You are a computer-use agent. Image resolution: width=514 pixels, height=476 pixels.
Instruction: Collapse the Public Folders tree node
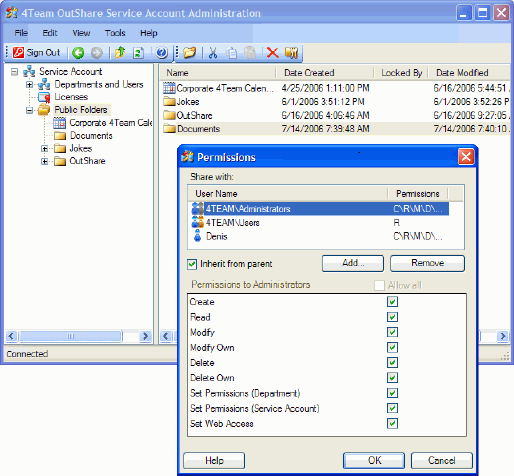29,110
